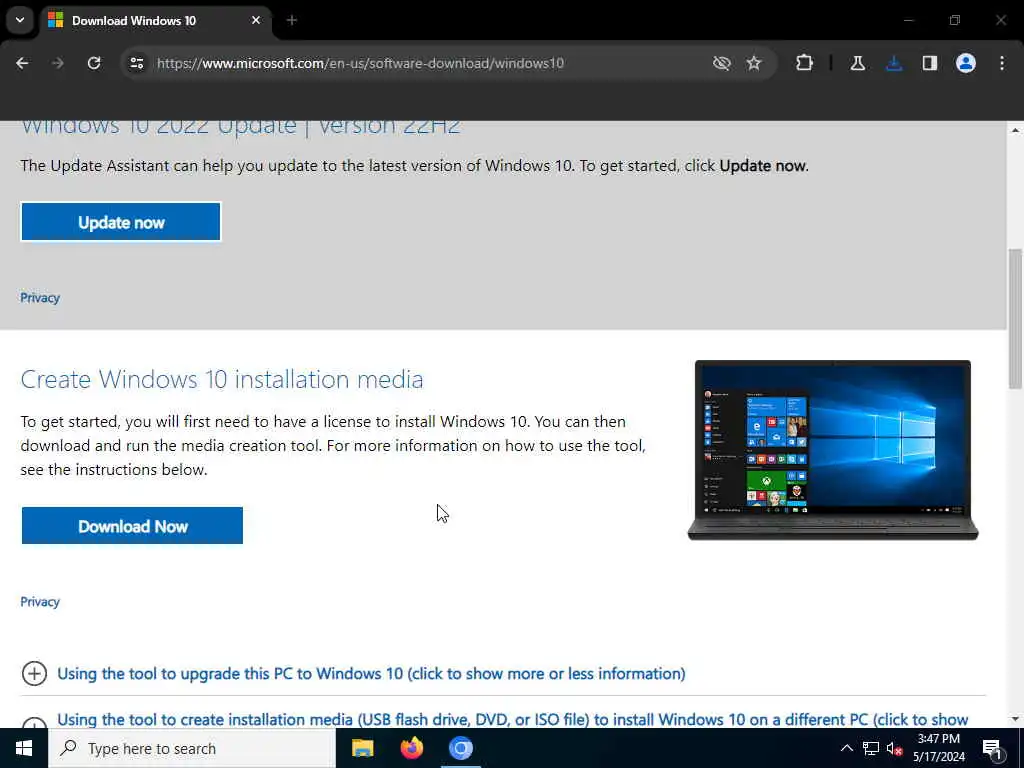Image resolution: width=1024 pixels, height=768 pixels.
Task: Click the 'Create Windows 10 installation media' heading
Action: [x=221, y=379]
